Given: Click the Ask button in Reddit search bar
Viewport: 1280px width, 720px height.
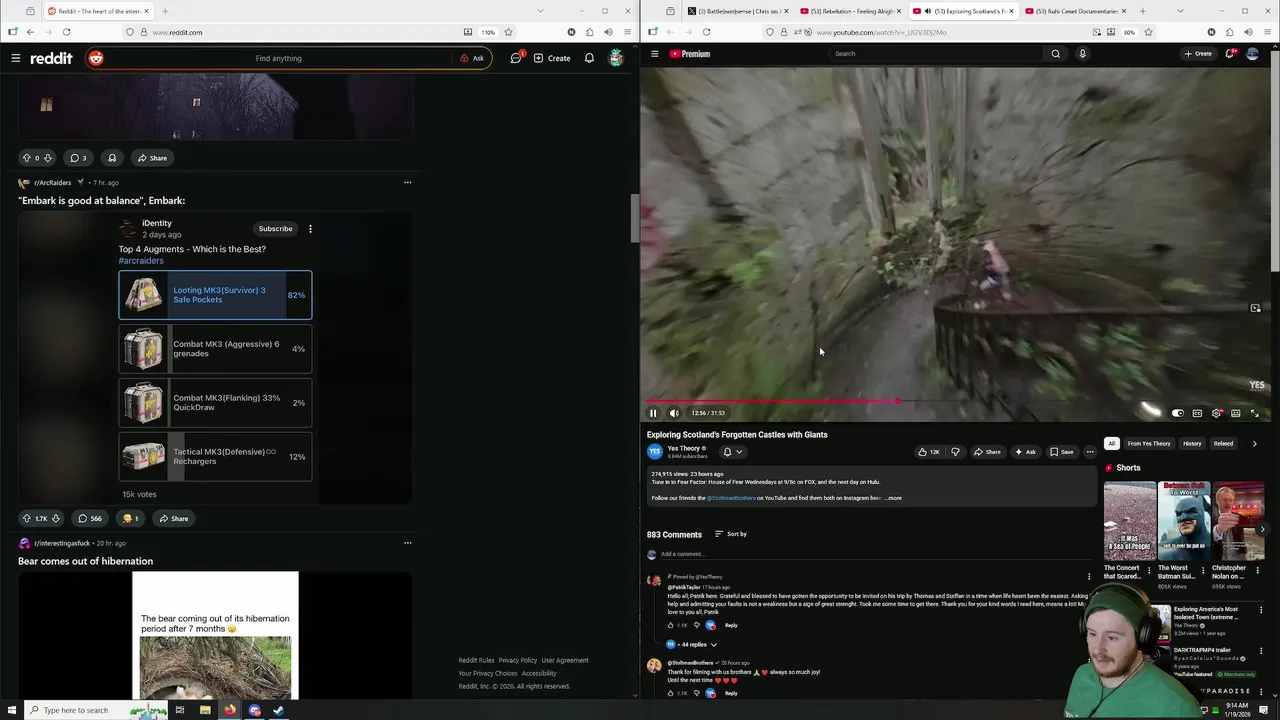Looking at the screenshot, I should pos(472,58).
